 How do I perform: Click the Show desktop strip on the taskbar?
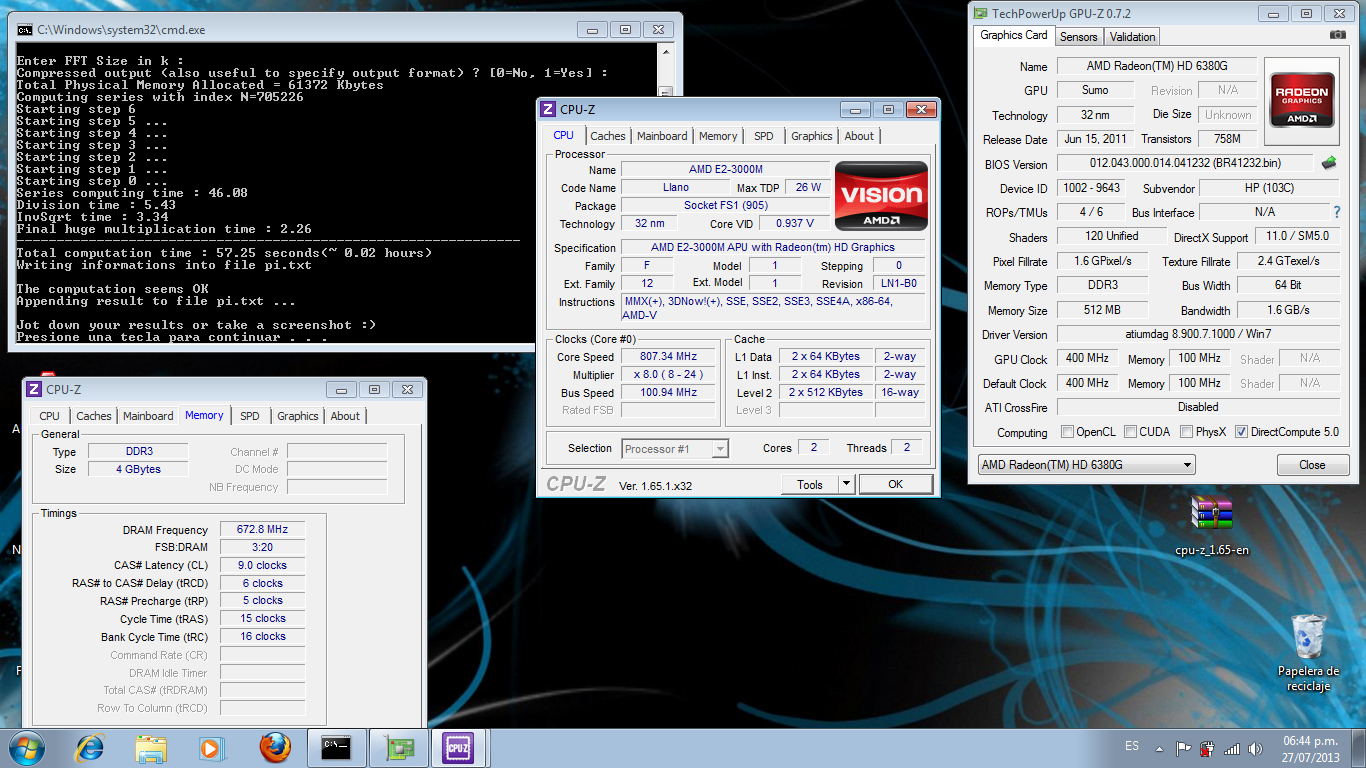tap(1358, 748)
